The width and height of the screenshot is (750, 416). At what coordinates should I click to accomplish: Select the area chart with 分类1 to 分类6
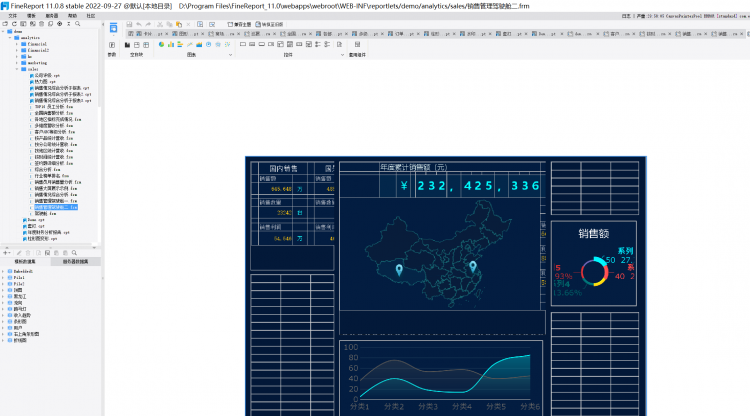(x=441, y=377)
